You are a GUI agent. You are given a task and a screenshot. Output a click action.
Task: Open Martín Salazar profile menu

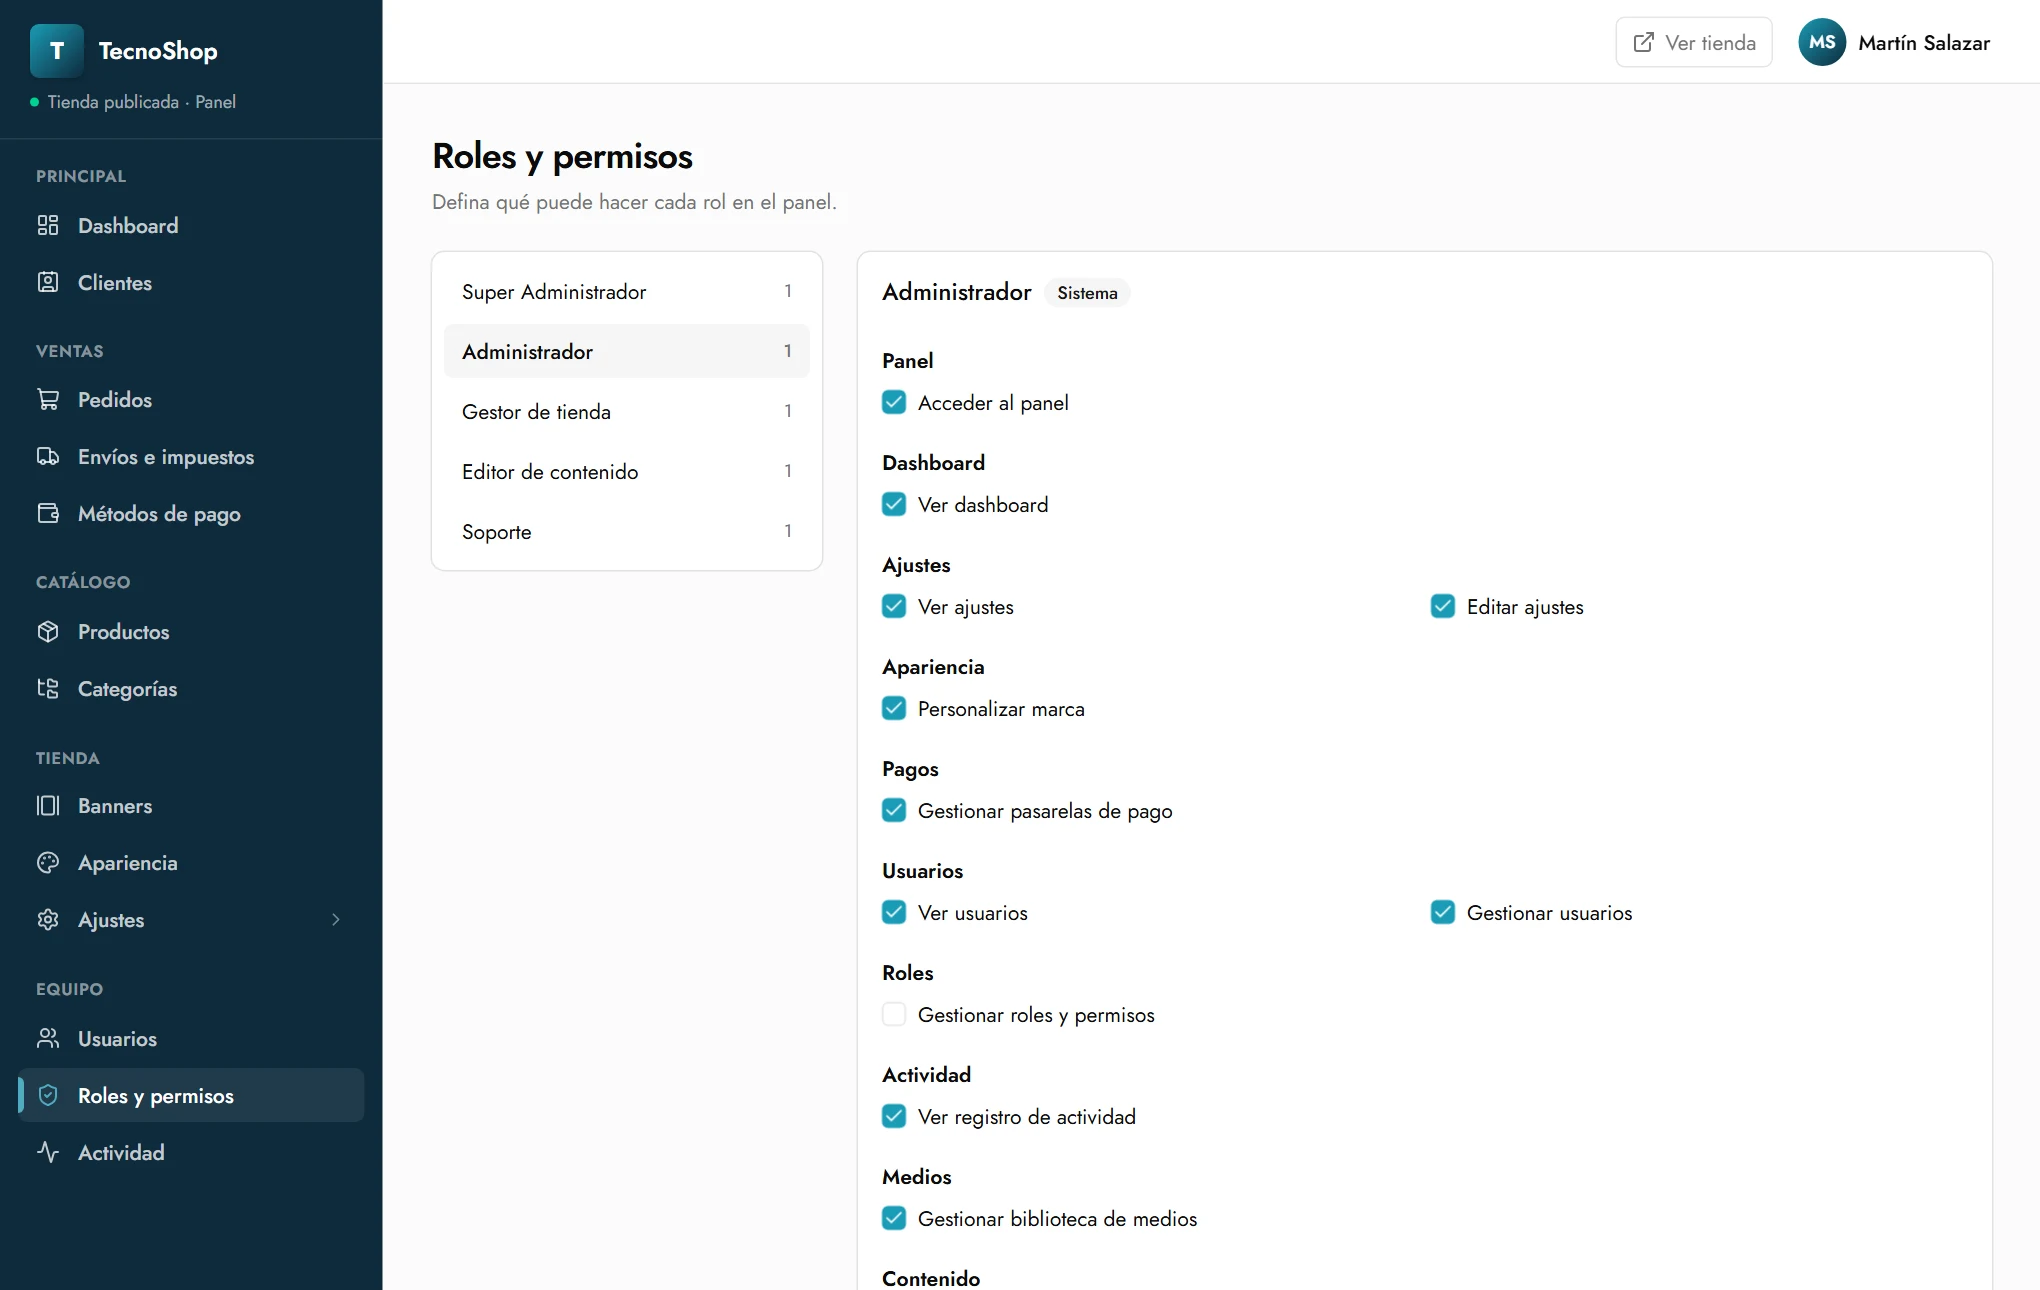(x=1894, y=42)
